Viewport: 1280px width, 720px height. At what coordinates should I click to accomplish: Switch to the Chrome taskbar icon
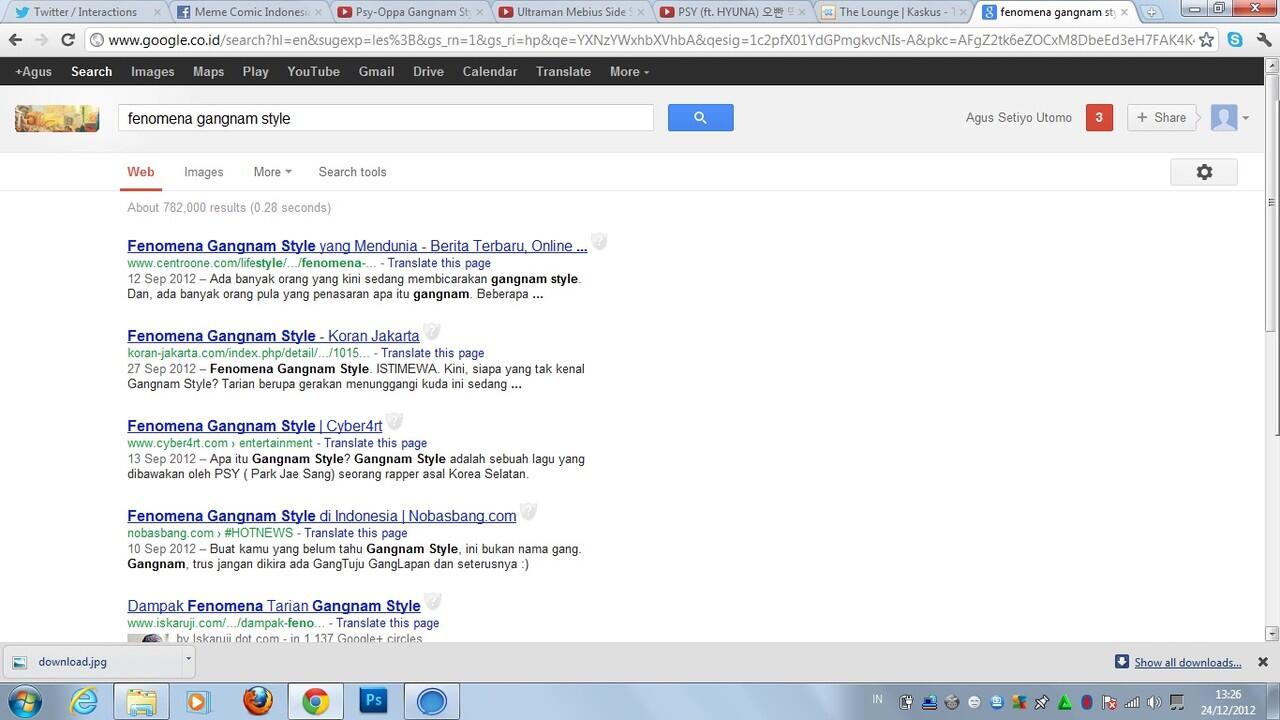click(x=316, y=701)
